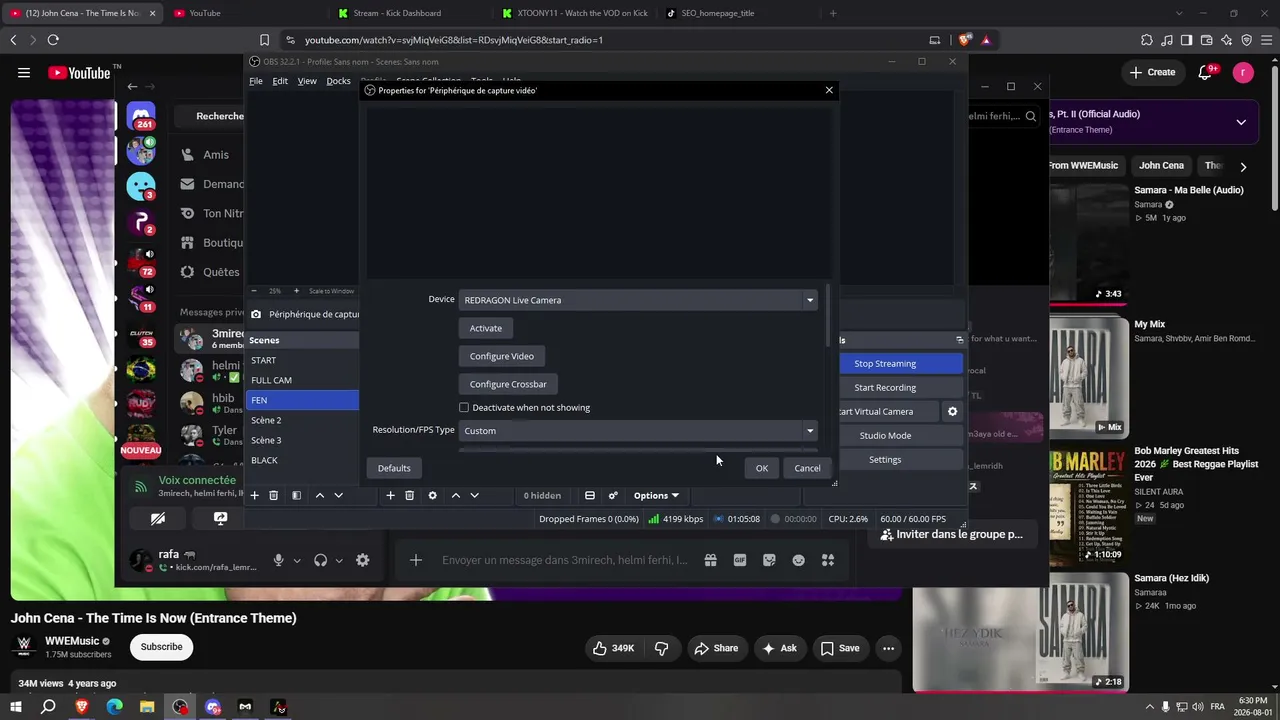Image resolution: width=1280 pixels, height=720 pixels.
Task: Open the OBS Edit menu
Action: pos(280,81)
